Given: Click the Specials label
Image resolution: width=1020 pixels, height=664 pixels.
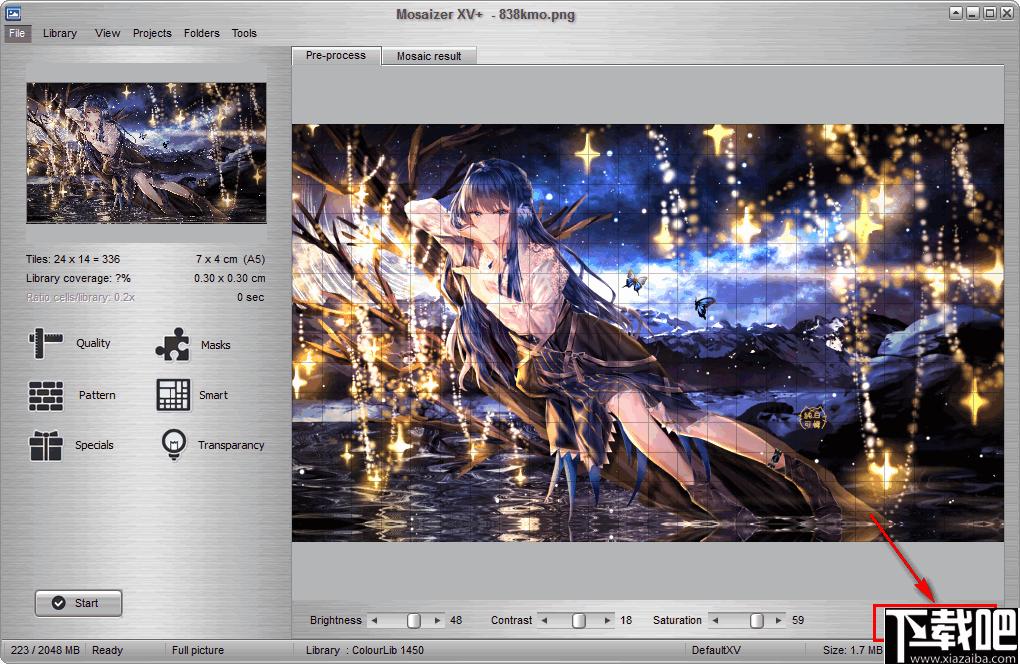Looking at the screenshot, I should coord(94,445).
